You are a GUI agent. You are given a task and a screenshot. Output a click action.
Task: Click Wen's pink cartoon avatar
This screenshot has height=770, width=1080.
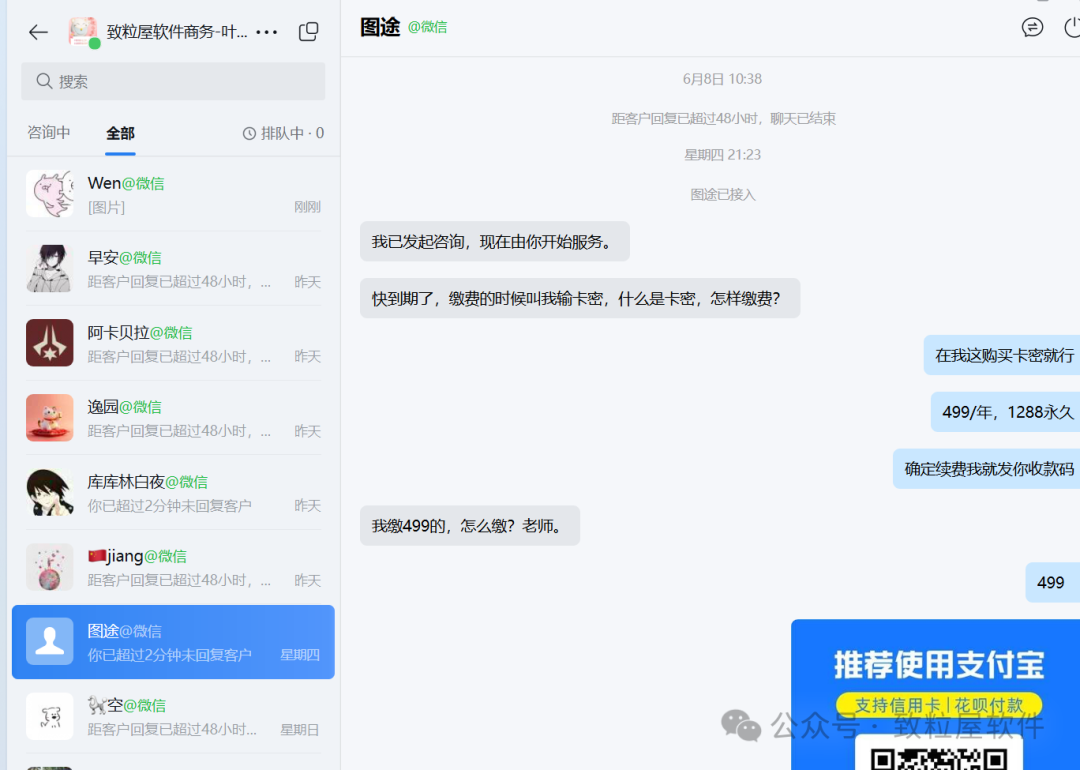point(50,194)
